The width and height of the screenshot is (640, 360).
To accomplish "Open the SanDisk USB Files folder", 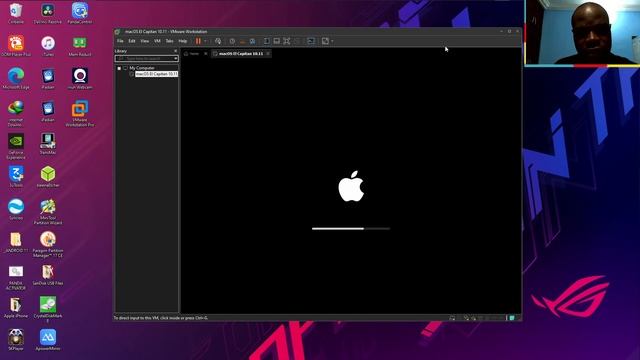I will click(48, 274).
